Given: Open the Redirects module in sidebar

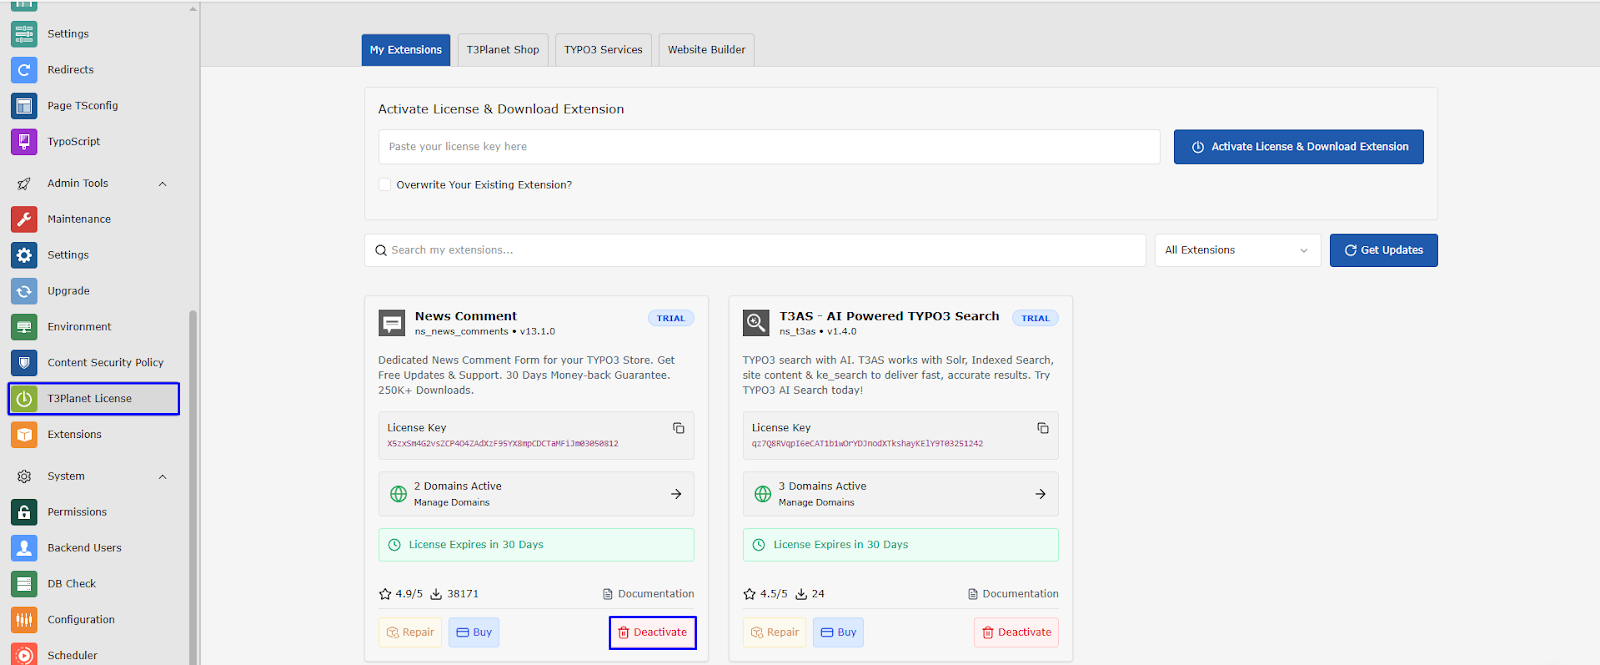Looking at the screenshot, I should 70,70.
